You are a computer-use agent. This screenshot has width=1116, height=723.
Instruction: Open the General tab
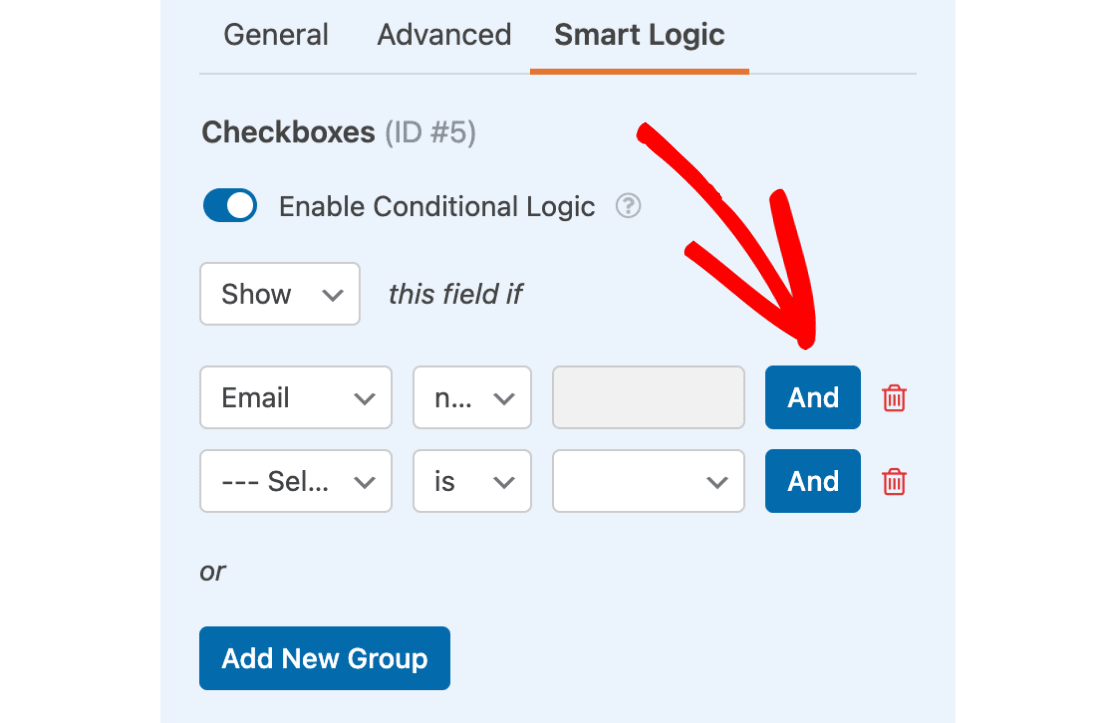[275, 35]
